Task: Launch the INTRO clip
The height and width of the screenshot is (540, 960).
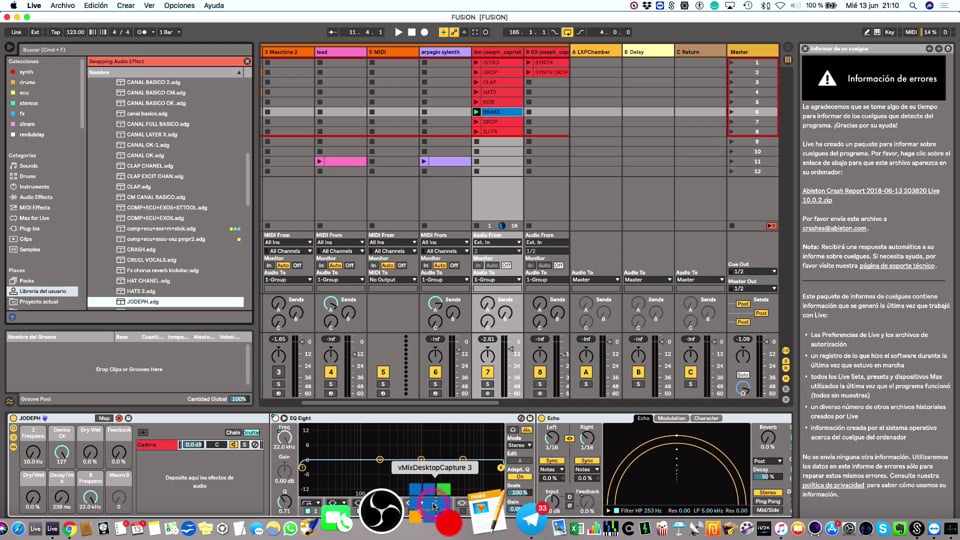Action: (476, 62)
